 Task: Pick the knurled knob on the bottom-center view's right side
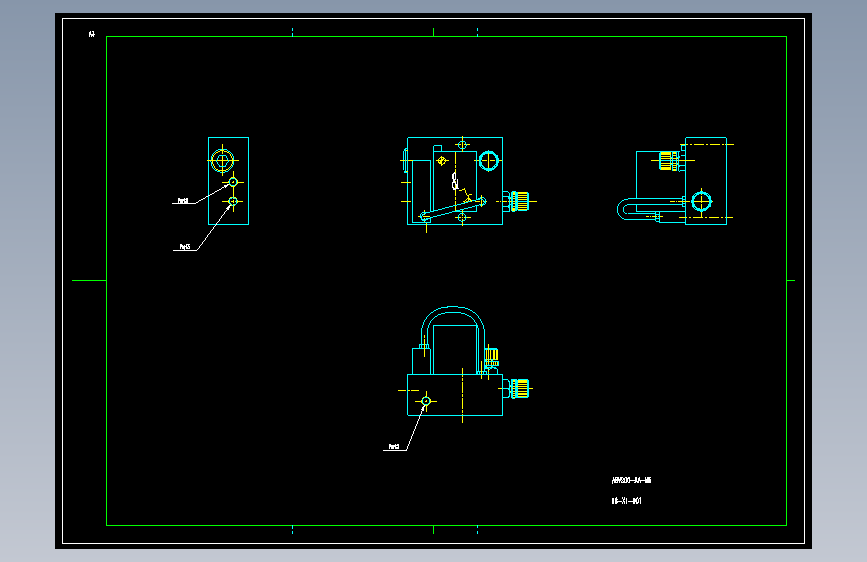(x=520, y=389)
